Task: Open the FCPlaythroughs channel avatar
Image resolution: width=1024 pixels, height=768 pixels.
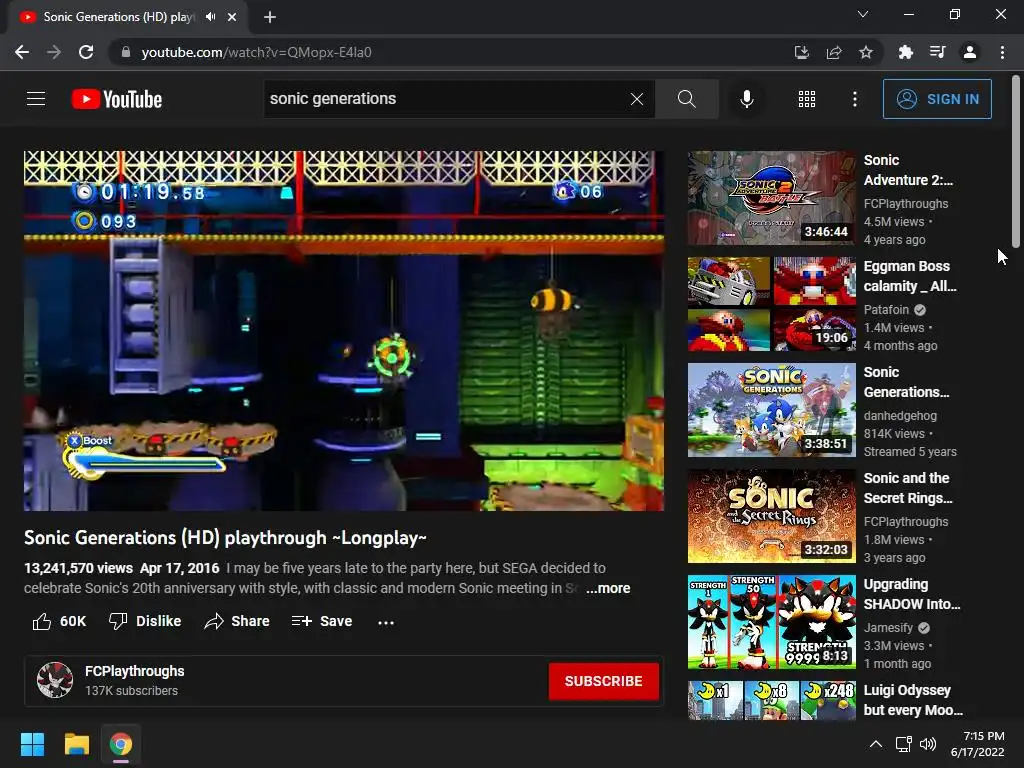Action: [x=55, y=680]
